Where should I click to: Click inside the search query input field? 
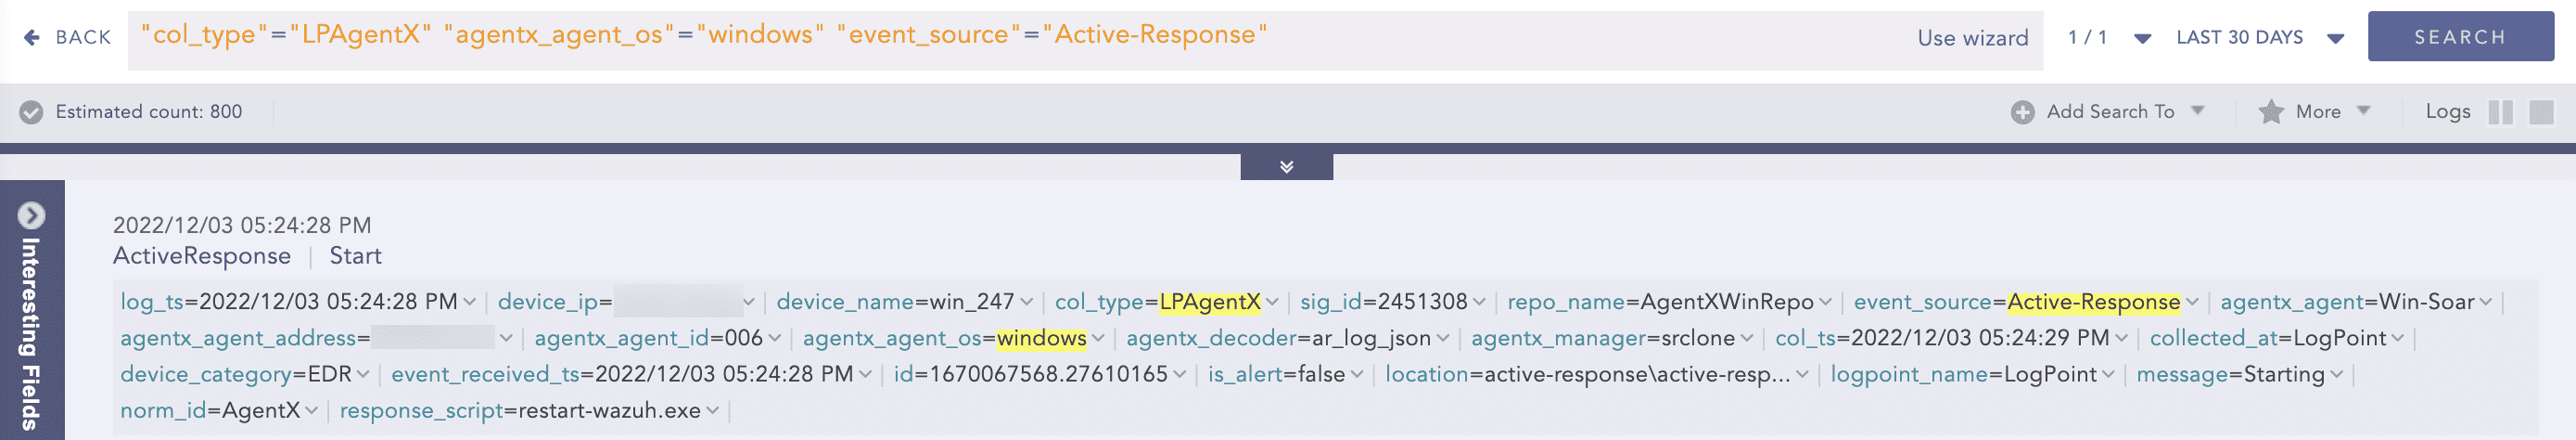coord(1000,38)
